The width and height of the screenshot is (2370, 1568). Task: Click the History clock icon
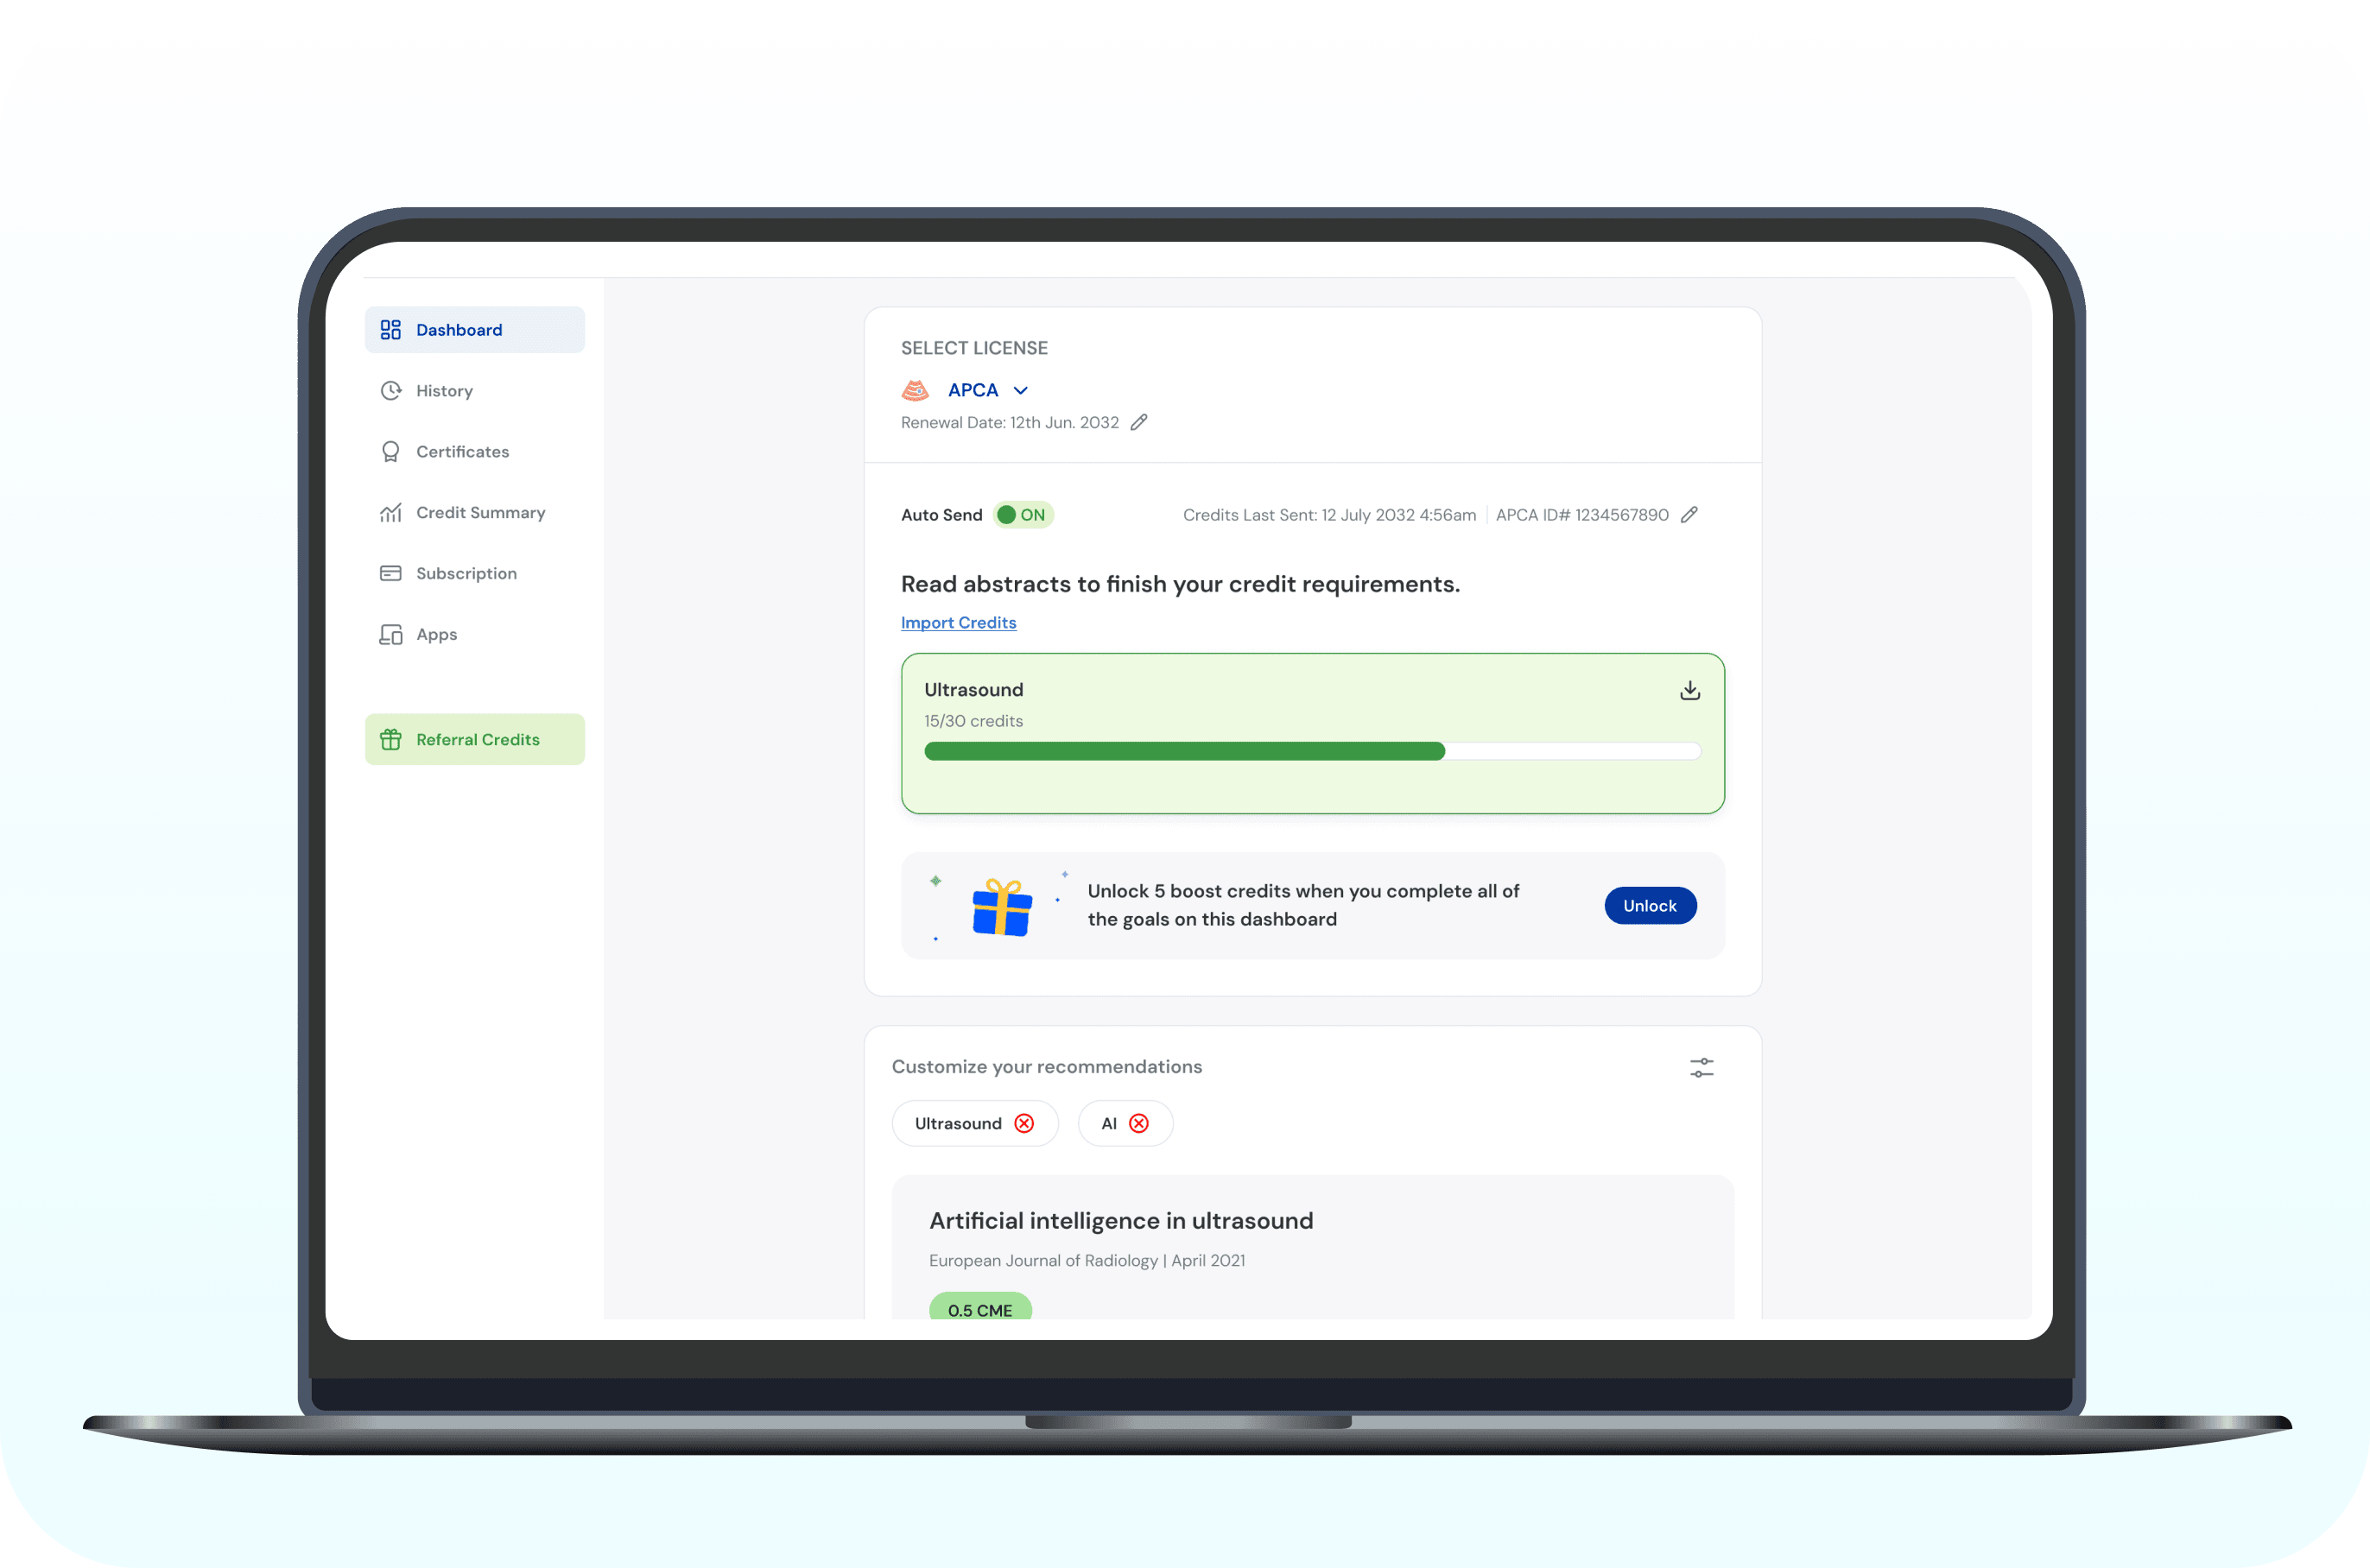(390, 391)
